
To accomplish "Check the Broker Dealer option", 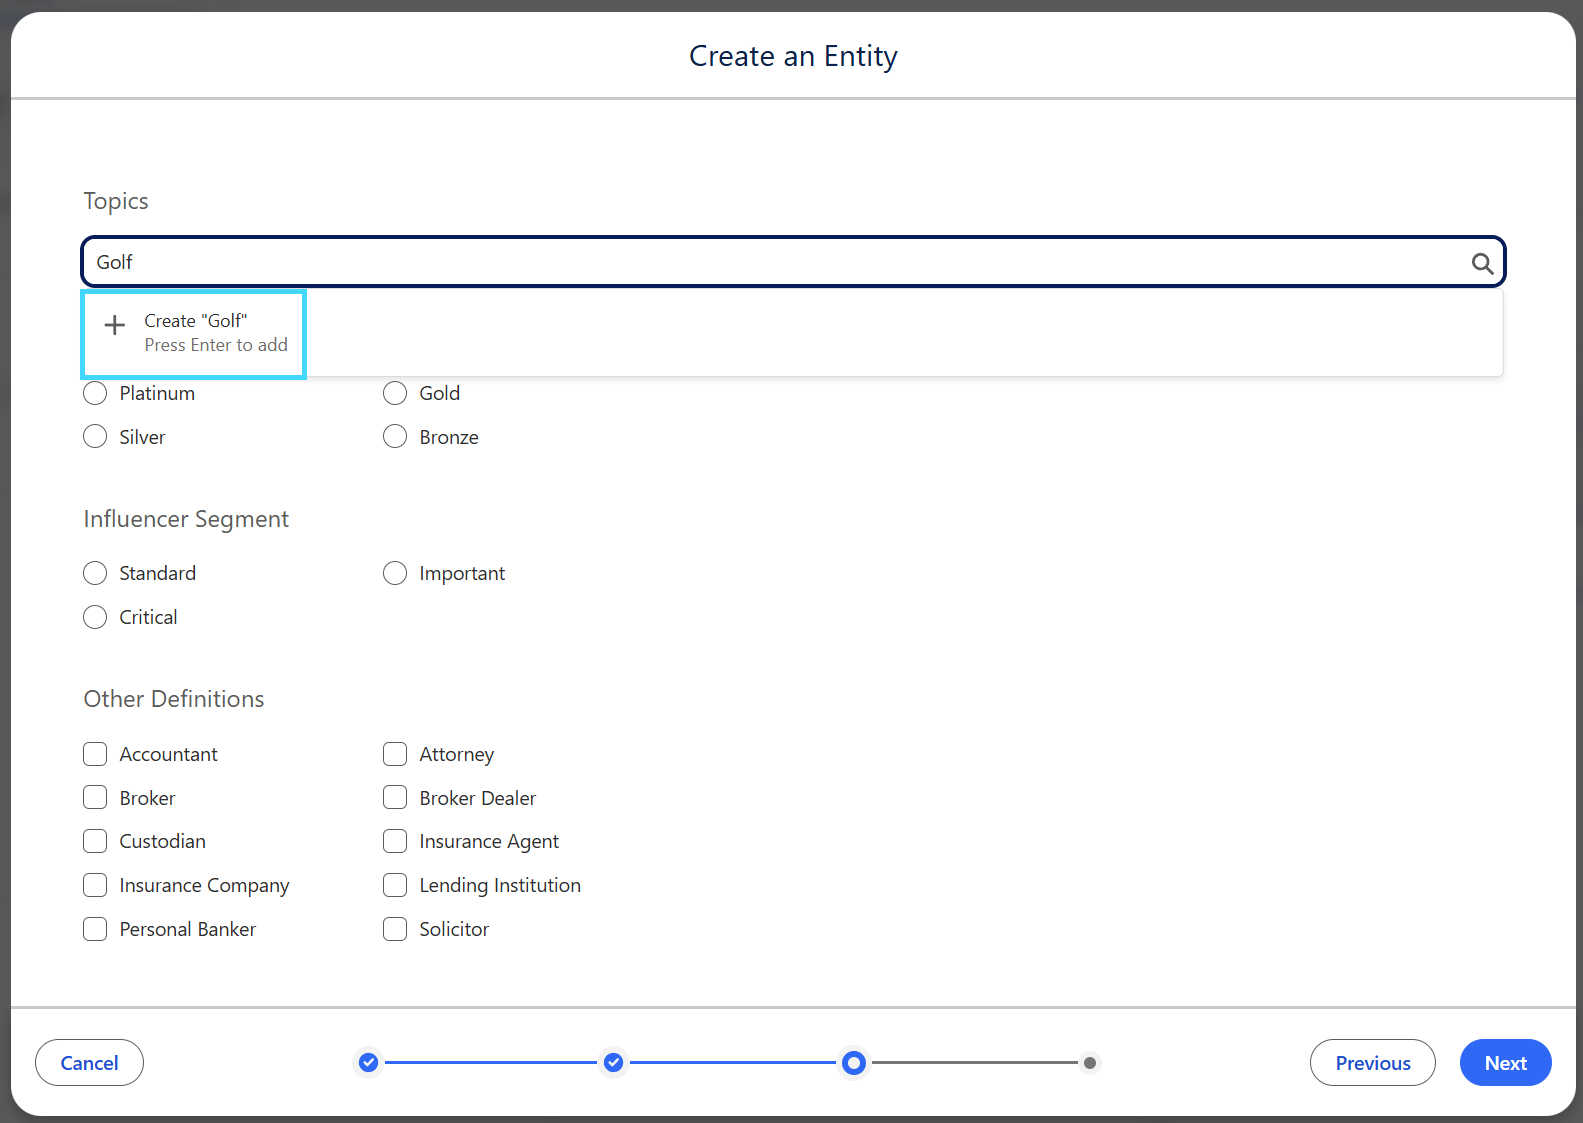I will point(395,798).
